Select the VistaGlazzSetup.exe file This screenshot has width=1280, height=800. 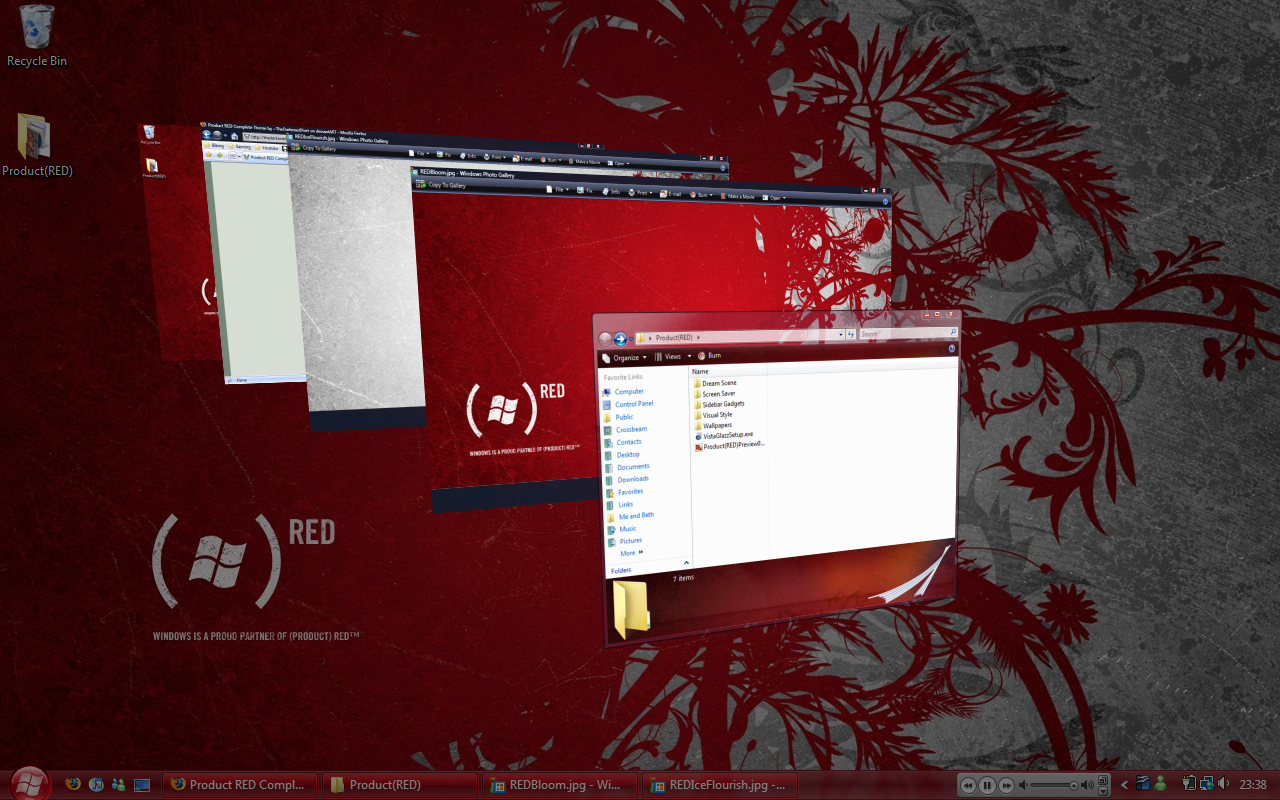[x=728, y=435]
